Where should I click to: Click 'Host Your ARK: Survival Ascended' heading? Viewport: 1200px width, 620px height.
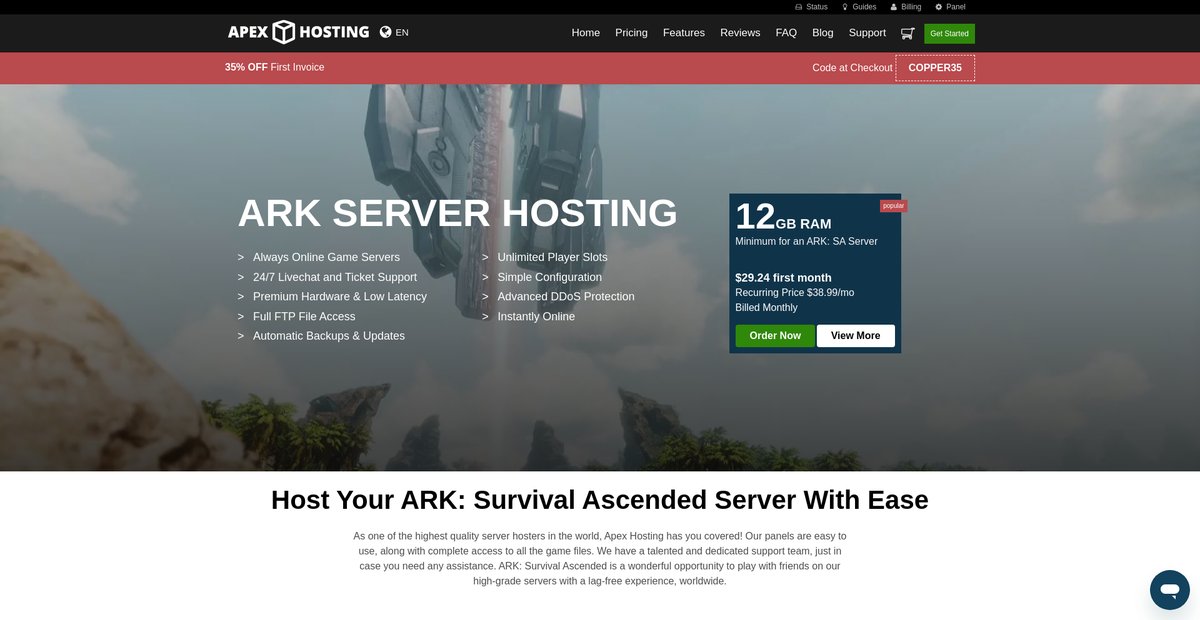[x=600, y=500]
